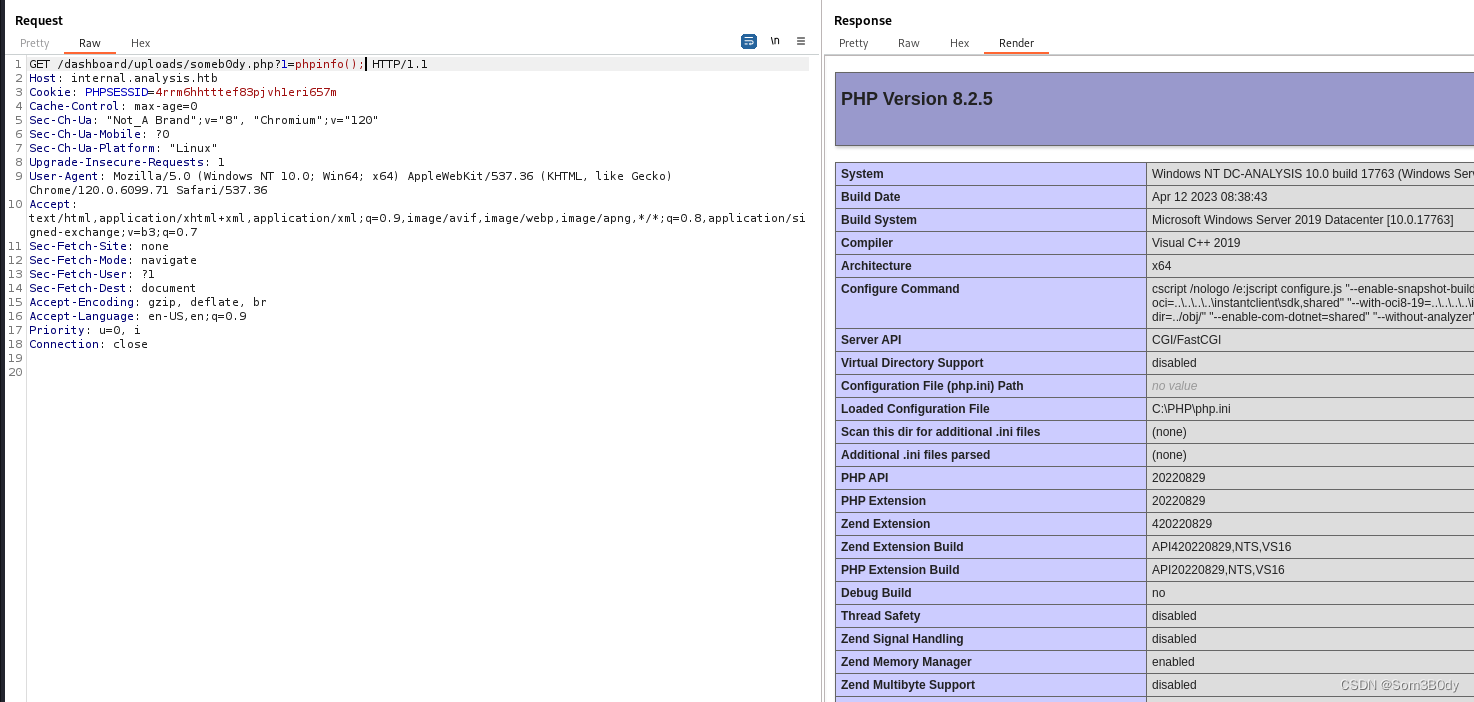Viewport: 1474px width, 702px height.
Task: Click the Configure Command row label
Action: [x=900, y=289]
